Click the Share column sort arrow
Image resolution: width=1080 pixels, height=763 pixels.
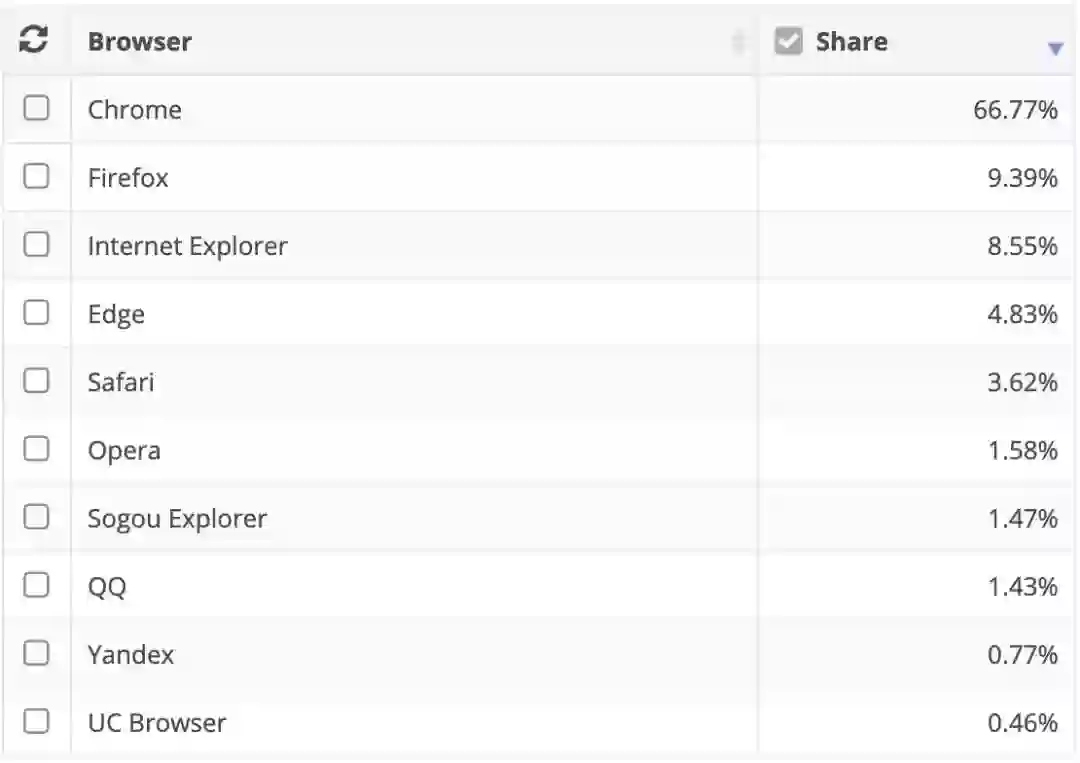1054,49
